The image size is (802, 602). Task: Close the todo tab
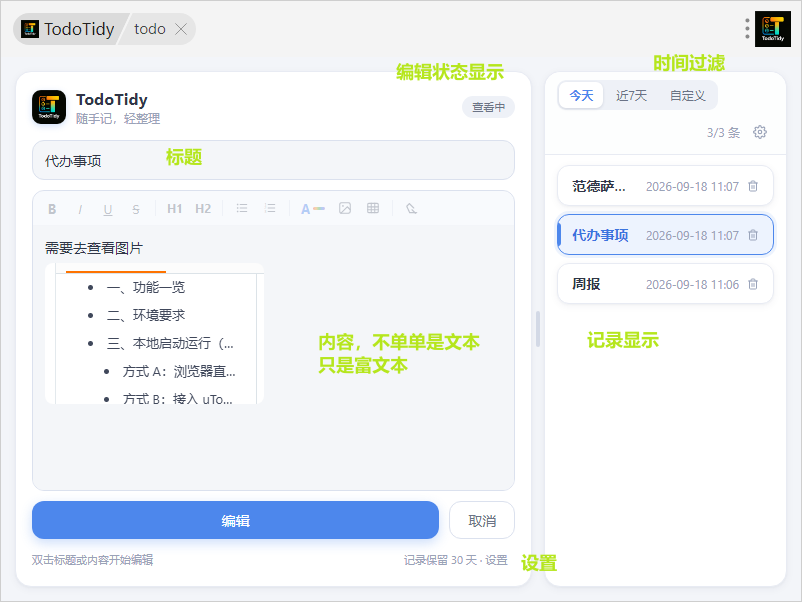181,29
